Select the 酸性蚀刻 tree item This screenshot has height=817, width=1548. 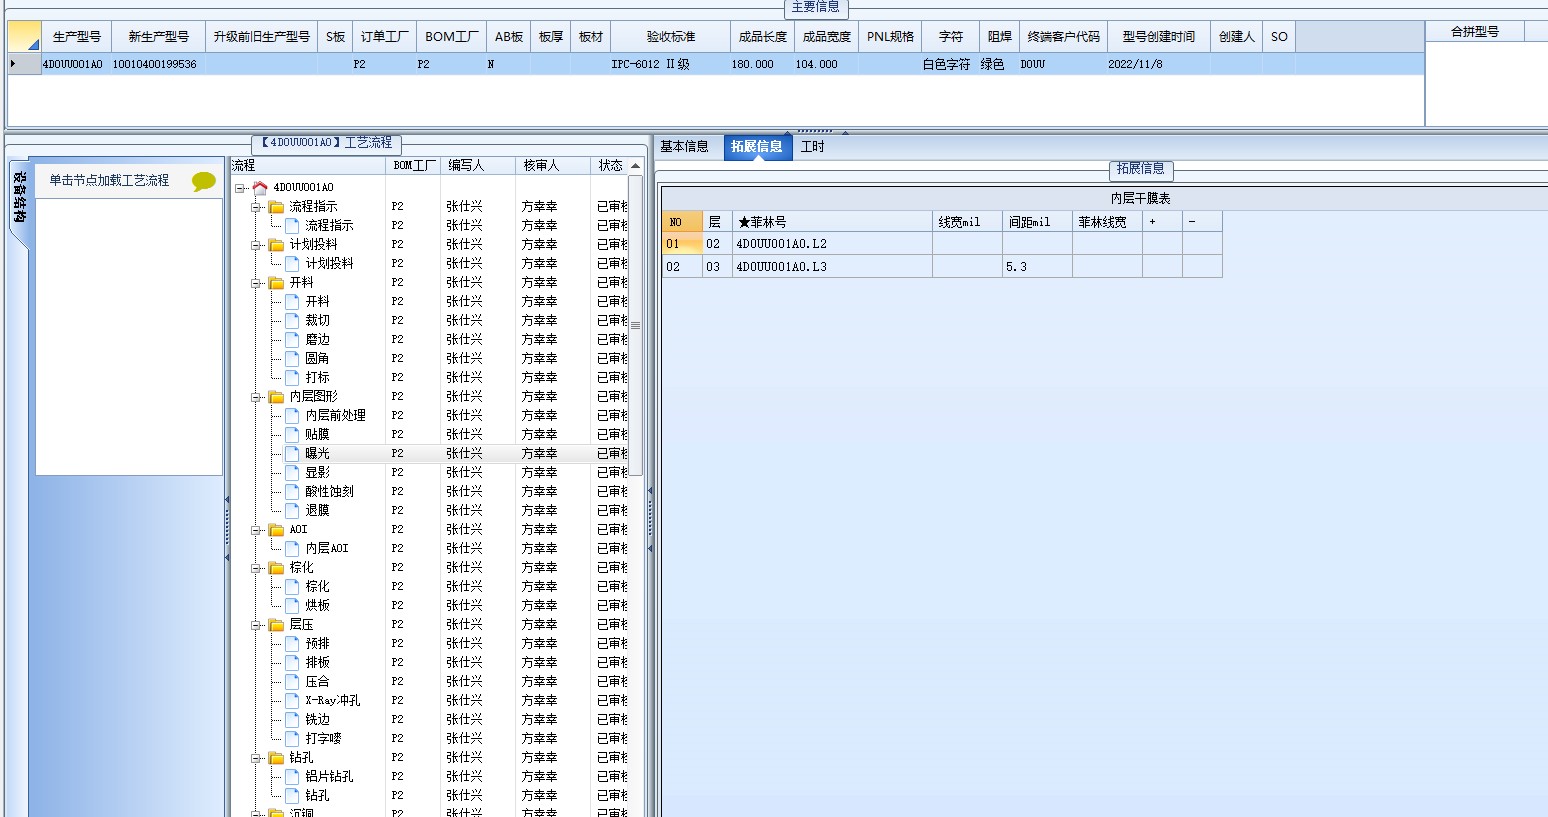point(329,491)
